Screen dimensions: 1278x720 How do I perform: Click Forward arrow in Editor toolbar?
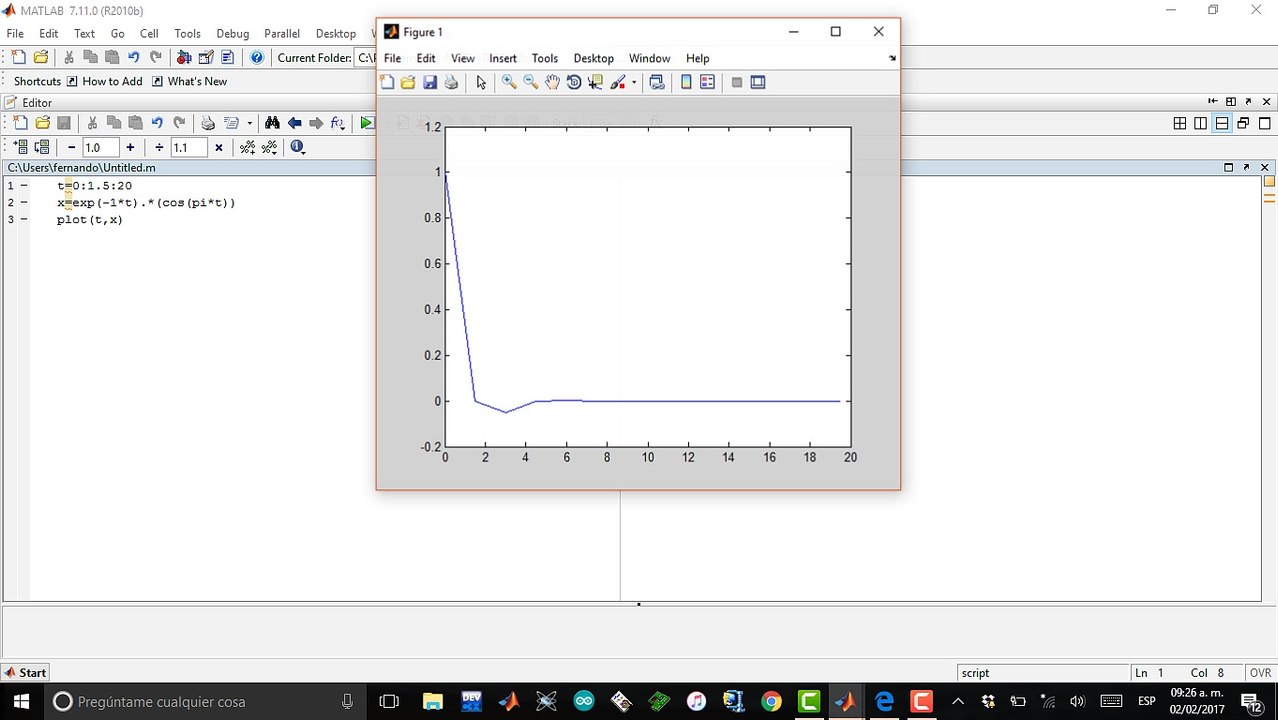[x=316, y=123]
